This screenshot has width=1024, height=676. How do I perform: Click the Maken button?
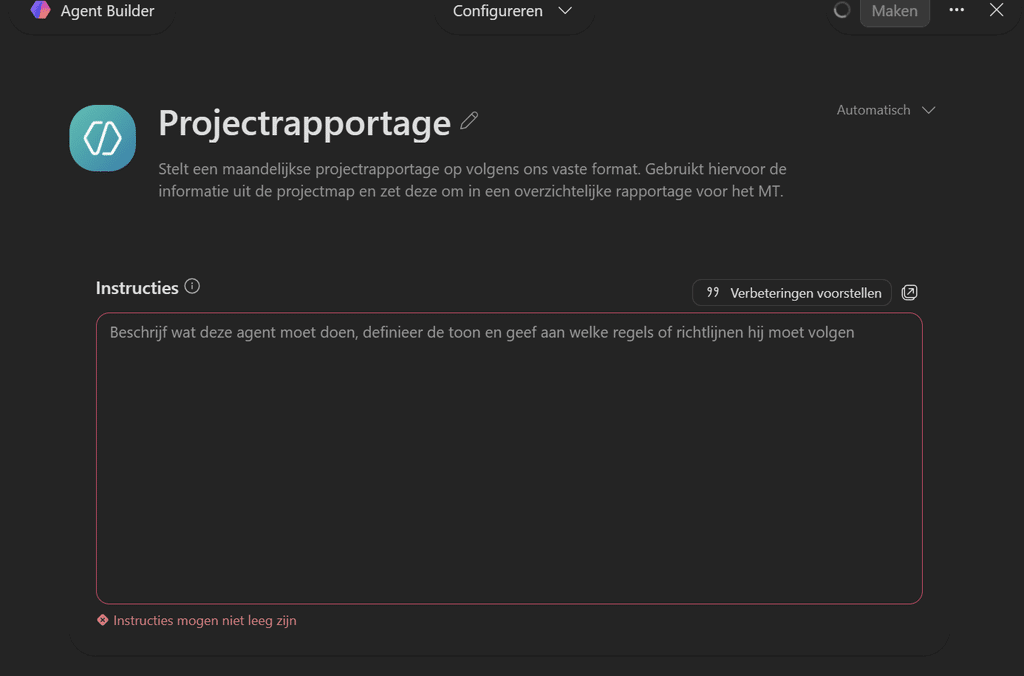(x=894, y=11)
